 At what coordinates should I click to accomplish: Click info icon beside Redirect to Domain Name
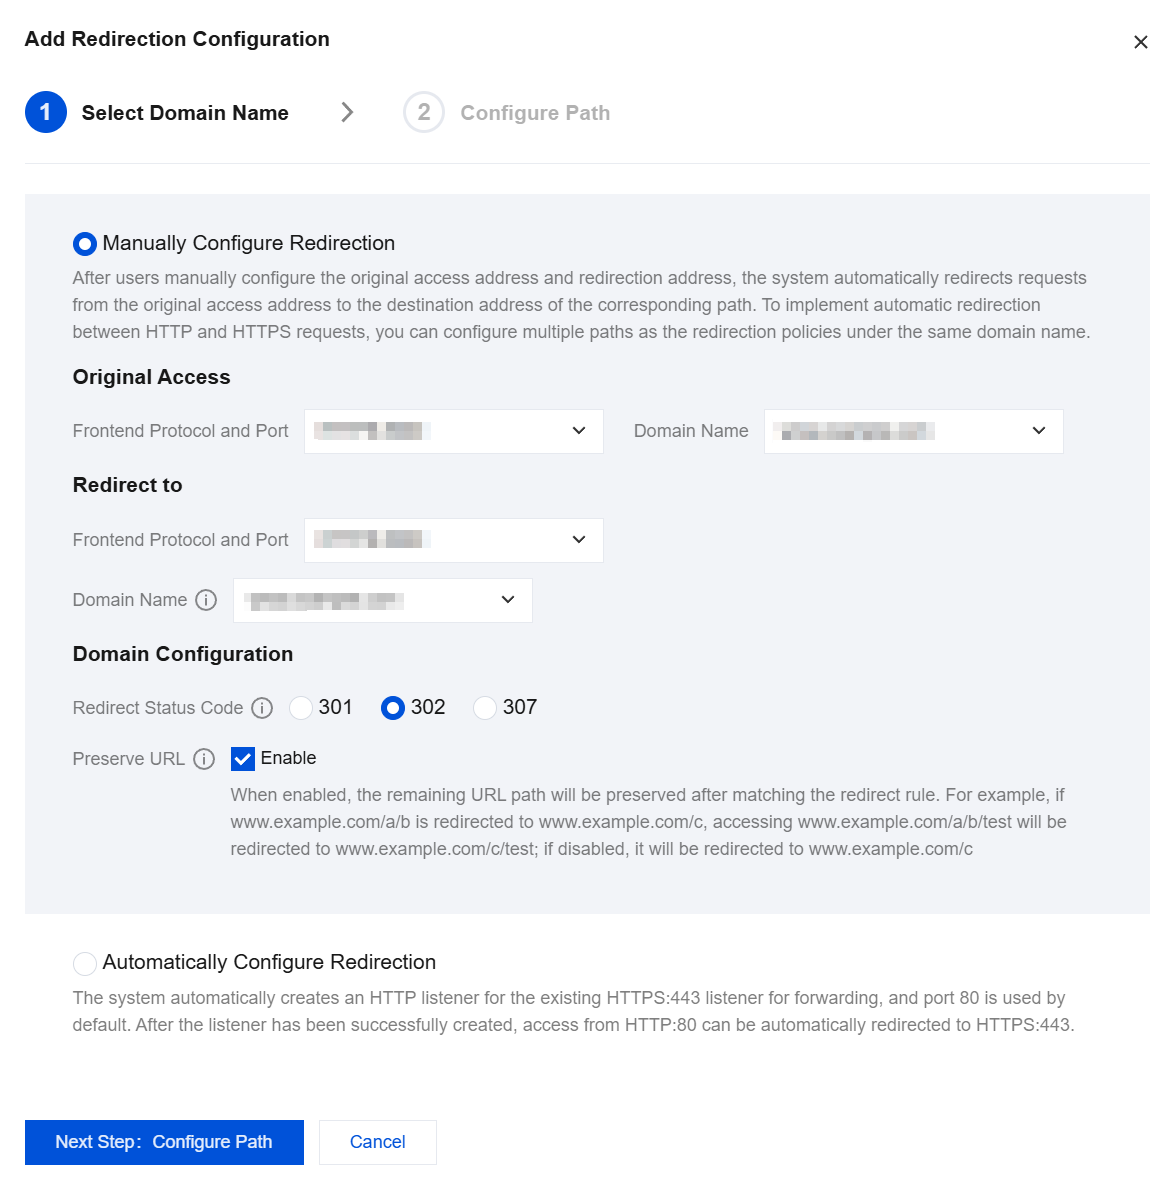pyautogui.click(x=206, y=600)
